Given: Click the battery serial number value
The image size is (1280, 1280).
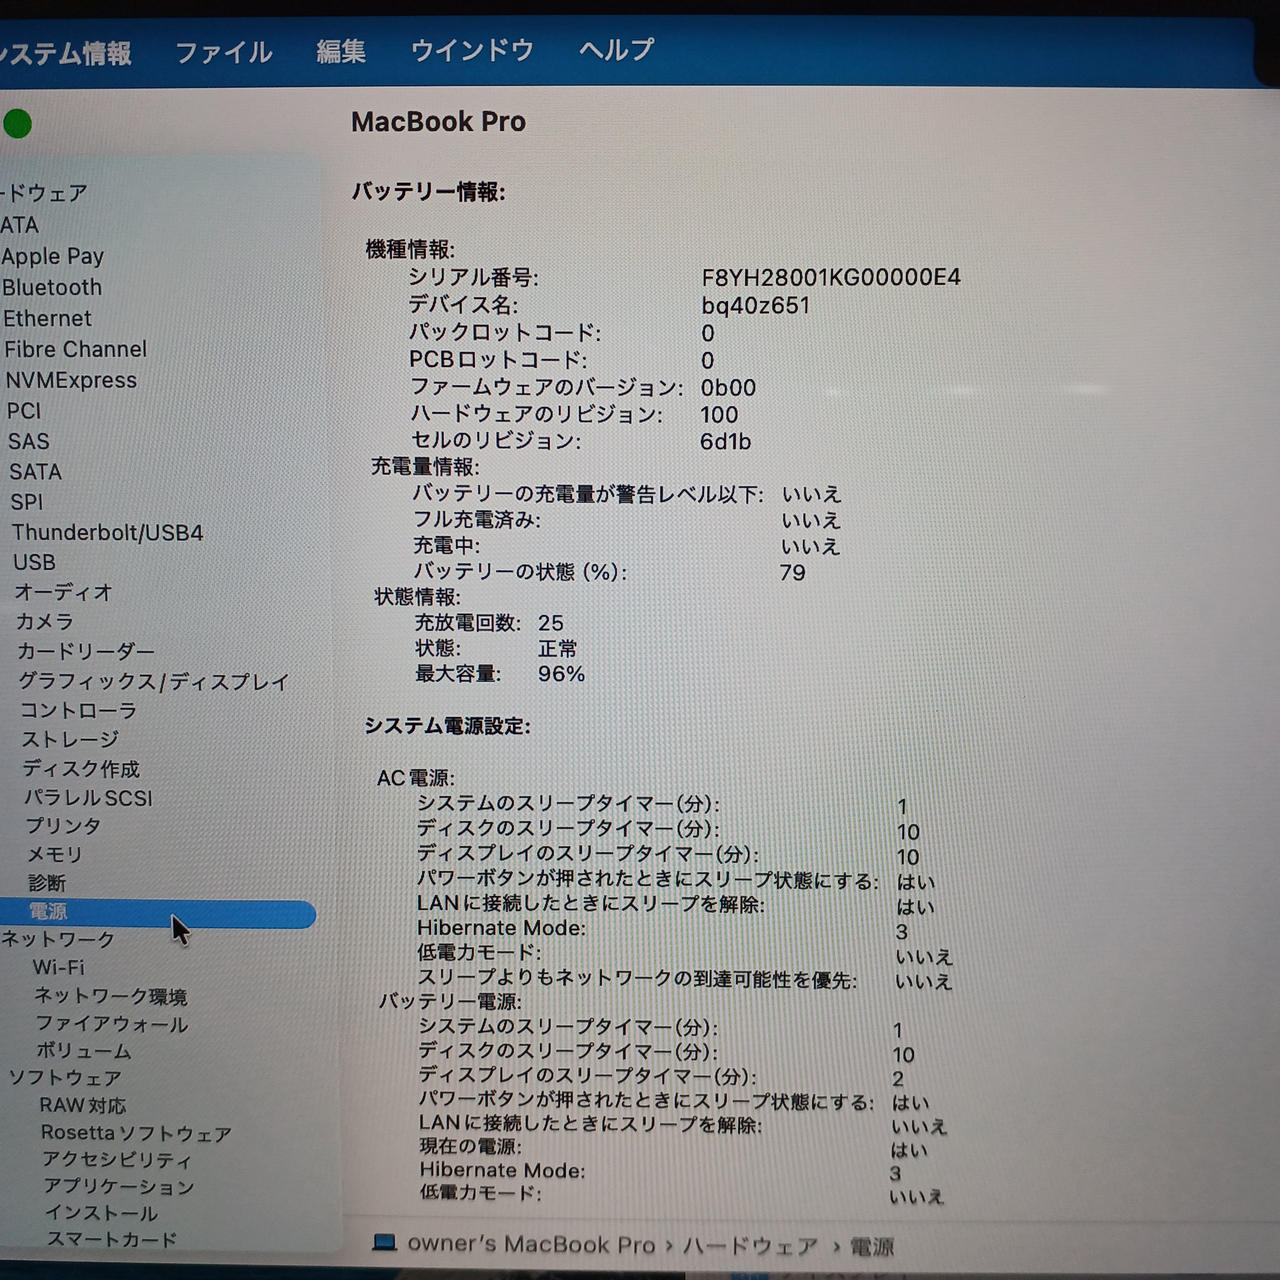Looking at the screenshot, I should point(830,278).
